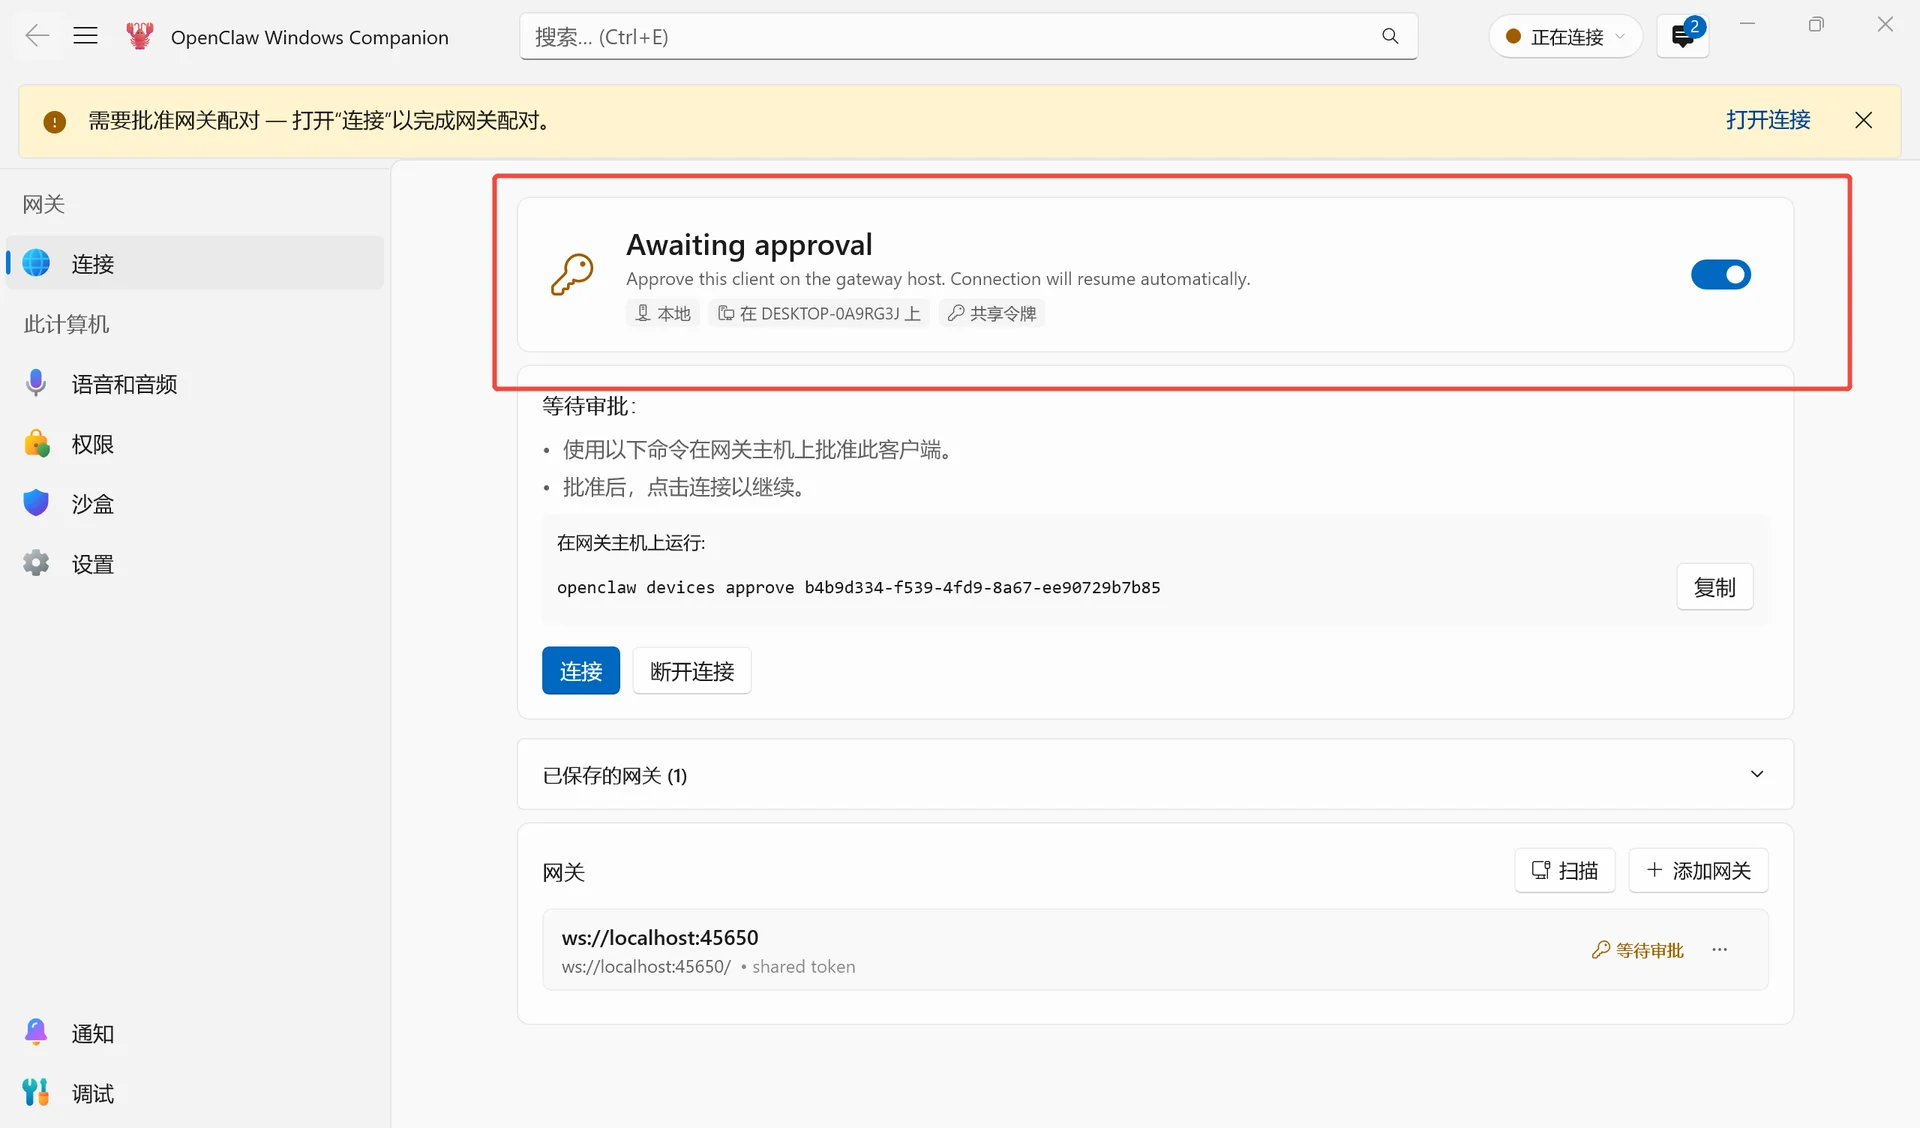Open the 通知 page
Viewport: 1920px width, 1128px height.
195,1033
